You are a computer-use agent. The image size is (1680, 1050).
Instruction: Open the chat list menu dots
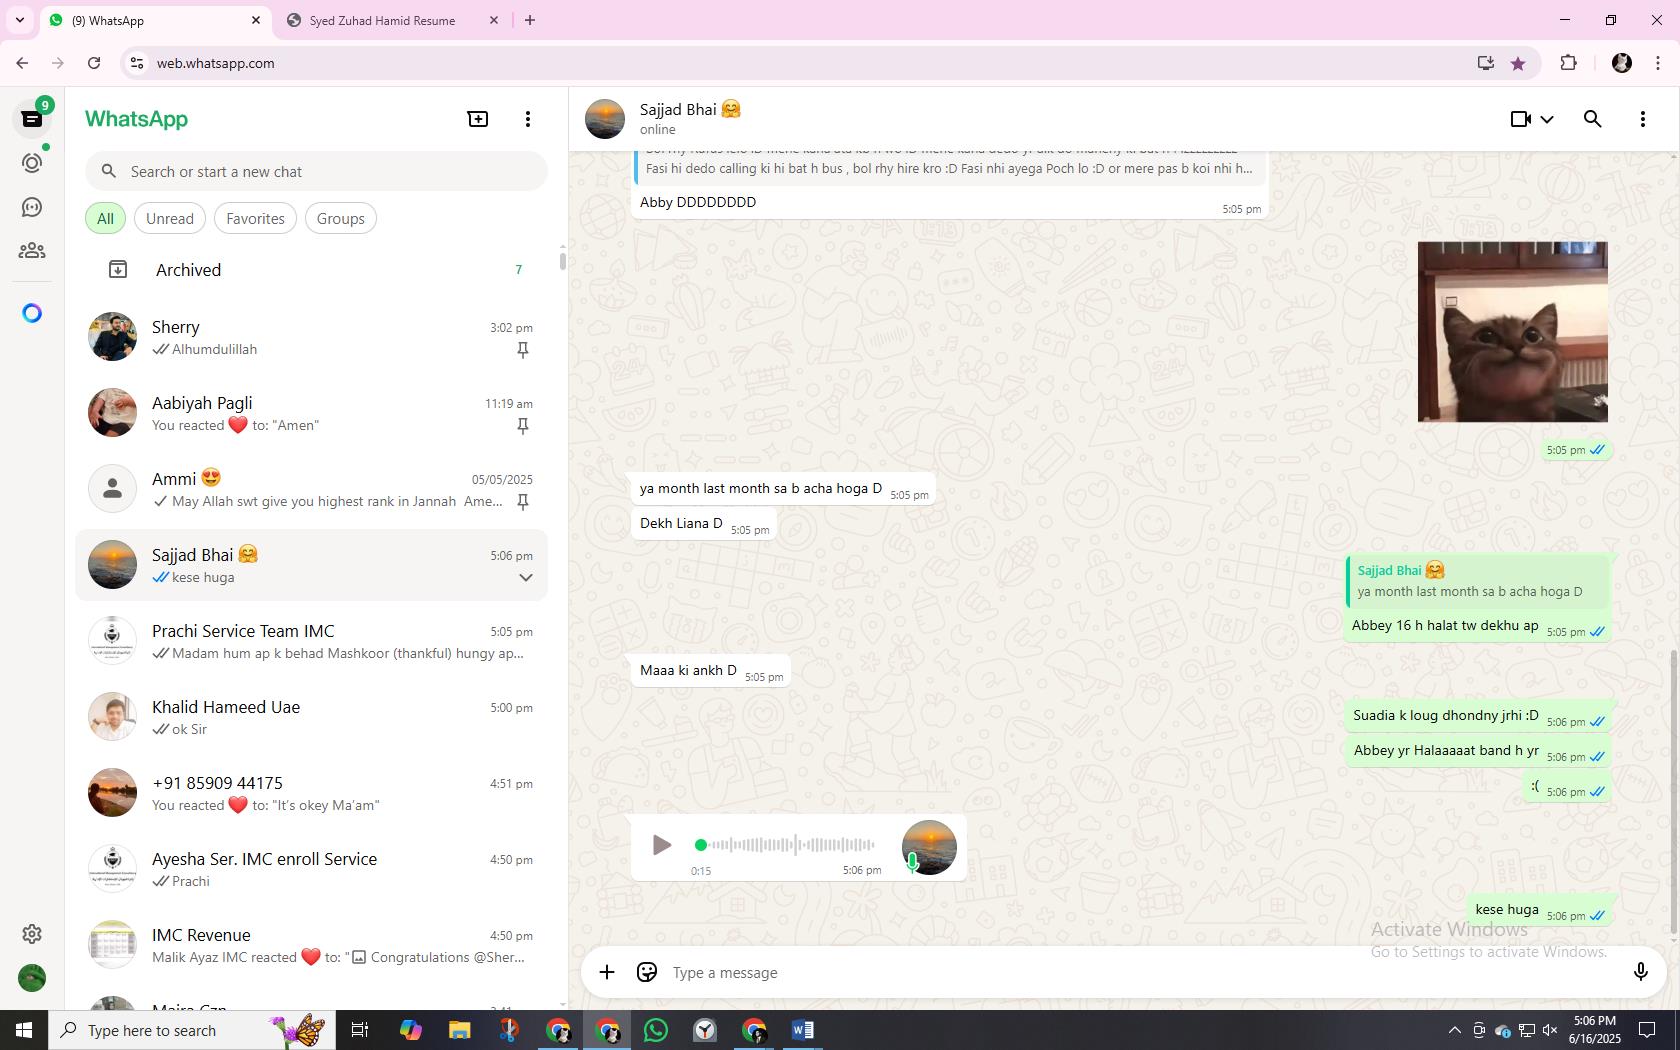coord(528,119)
